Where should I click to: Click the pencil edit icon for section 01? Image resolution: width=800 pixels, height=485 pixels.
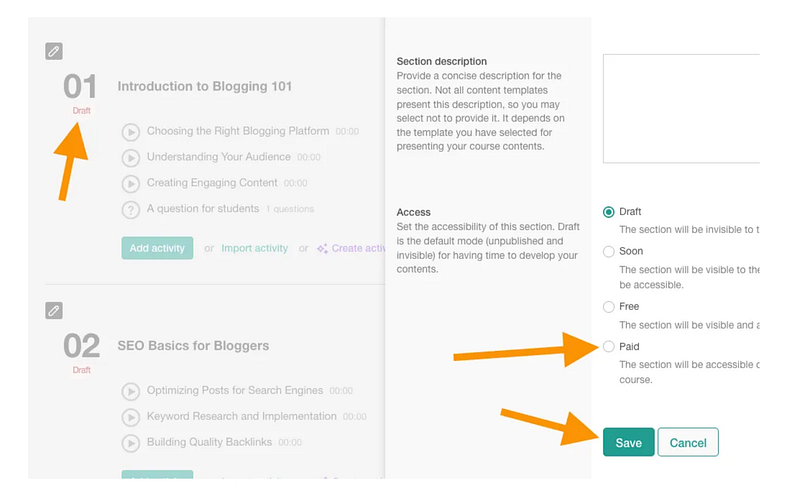click(54, 51)
